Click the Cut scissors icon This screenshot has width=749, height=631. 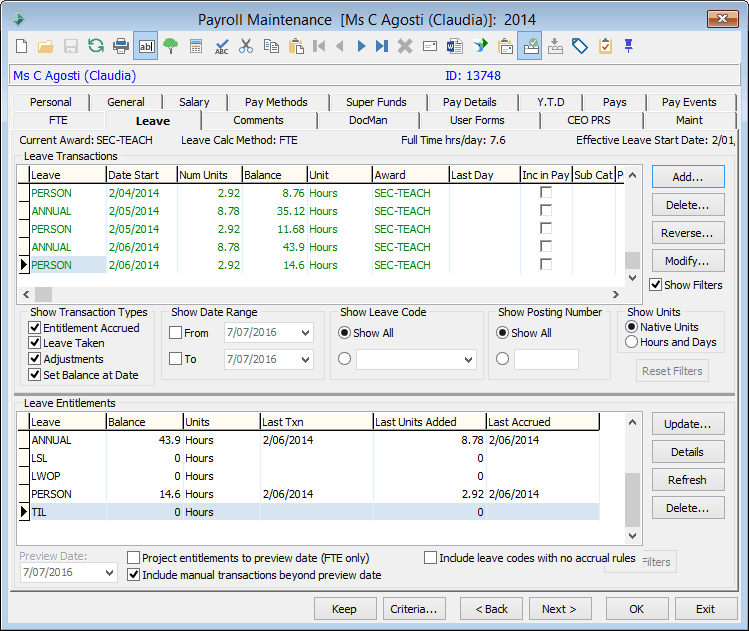246,46
